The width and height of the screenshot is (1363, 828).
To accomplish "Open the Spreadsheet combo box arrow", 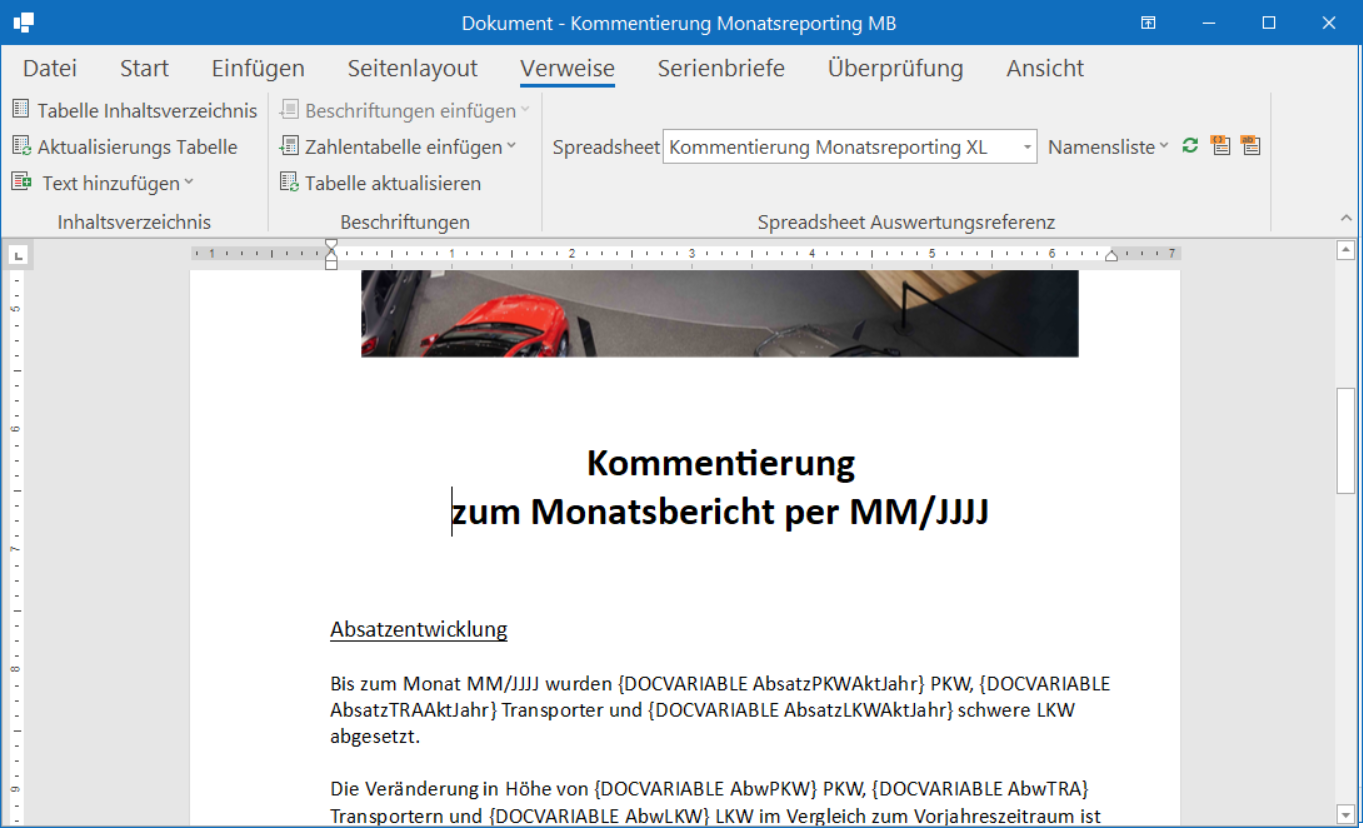I will 1027,148.
